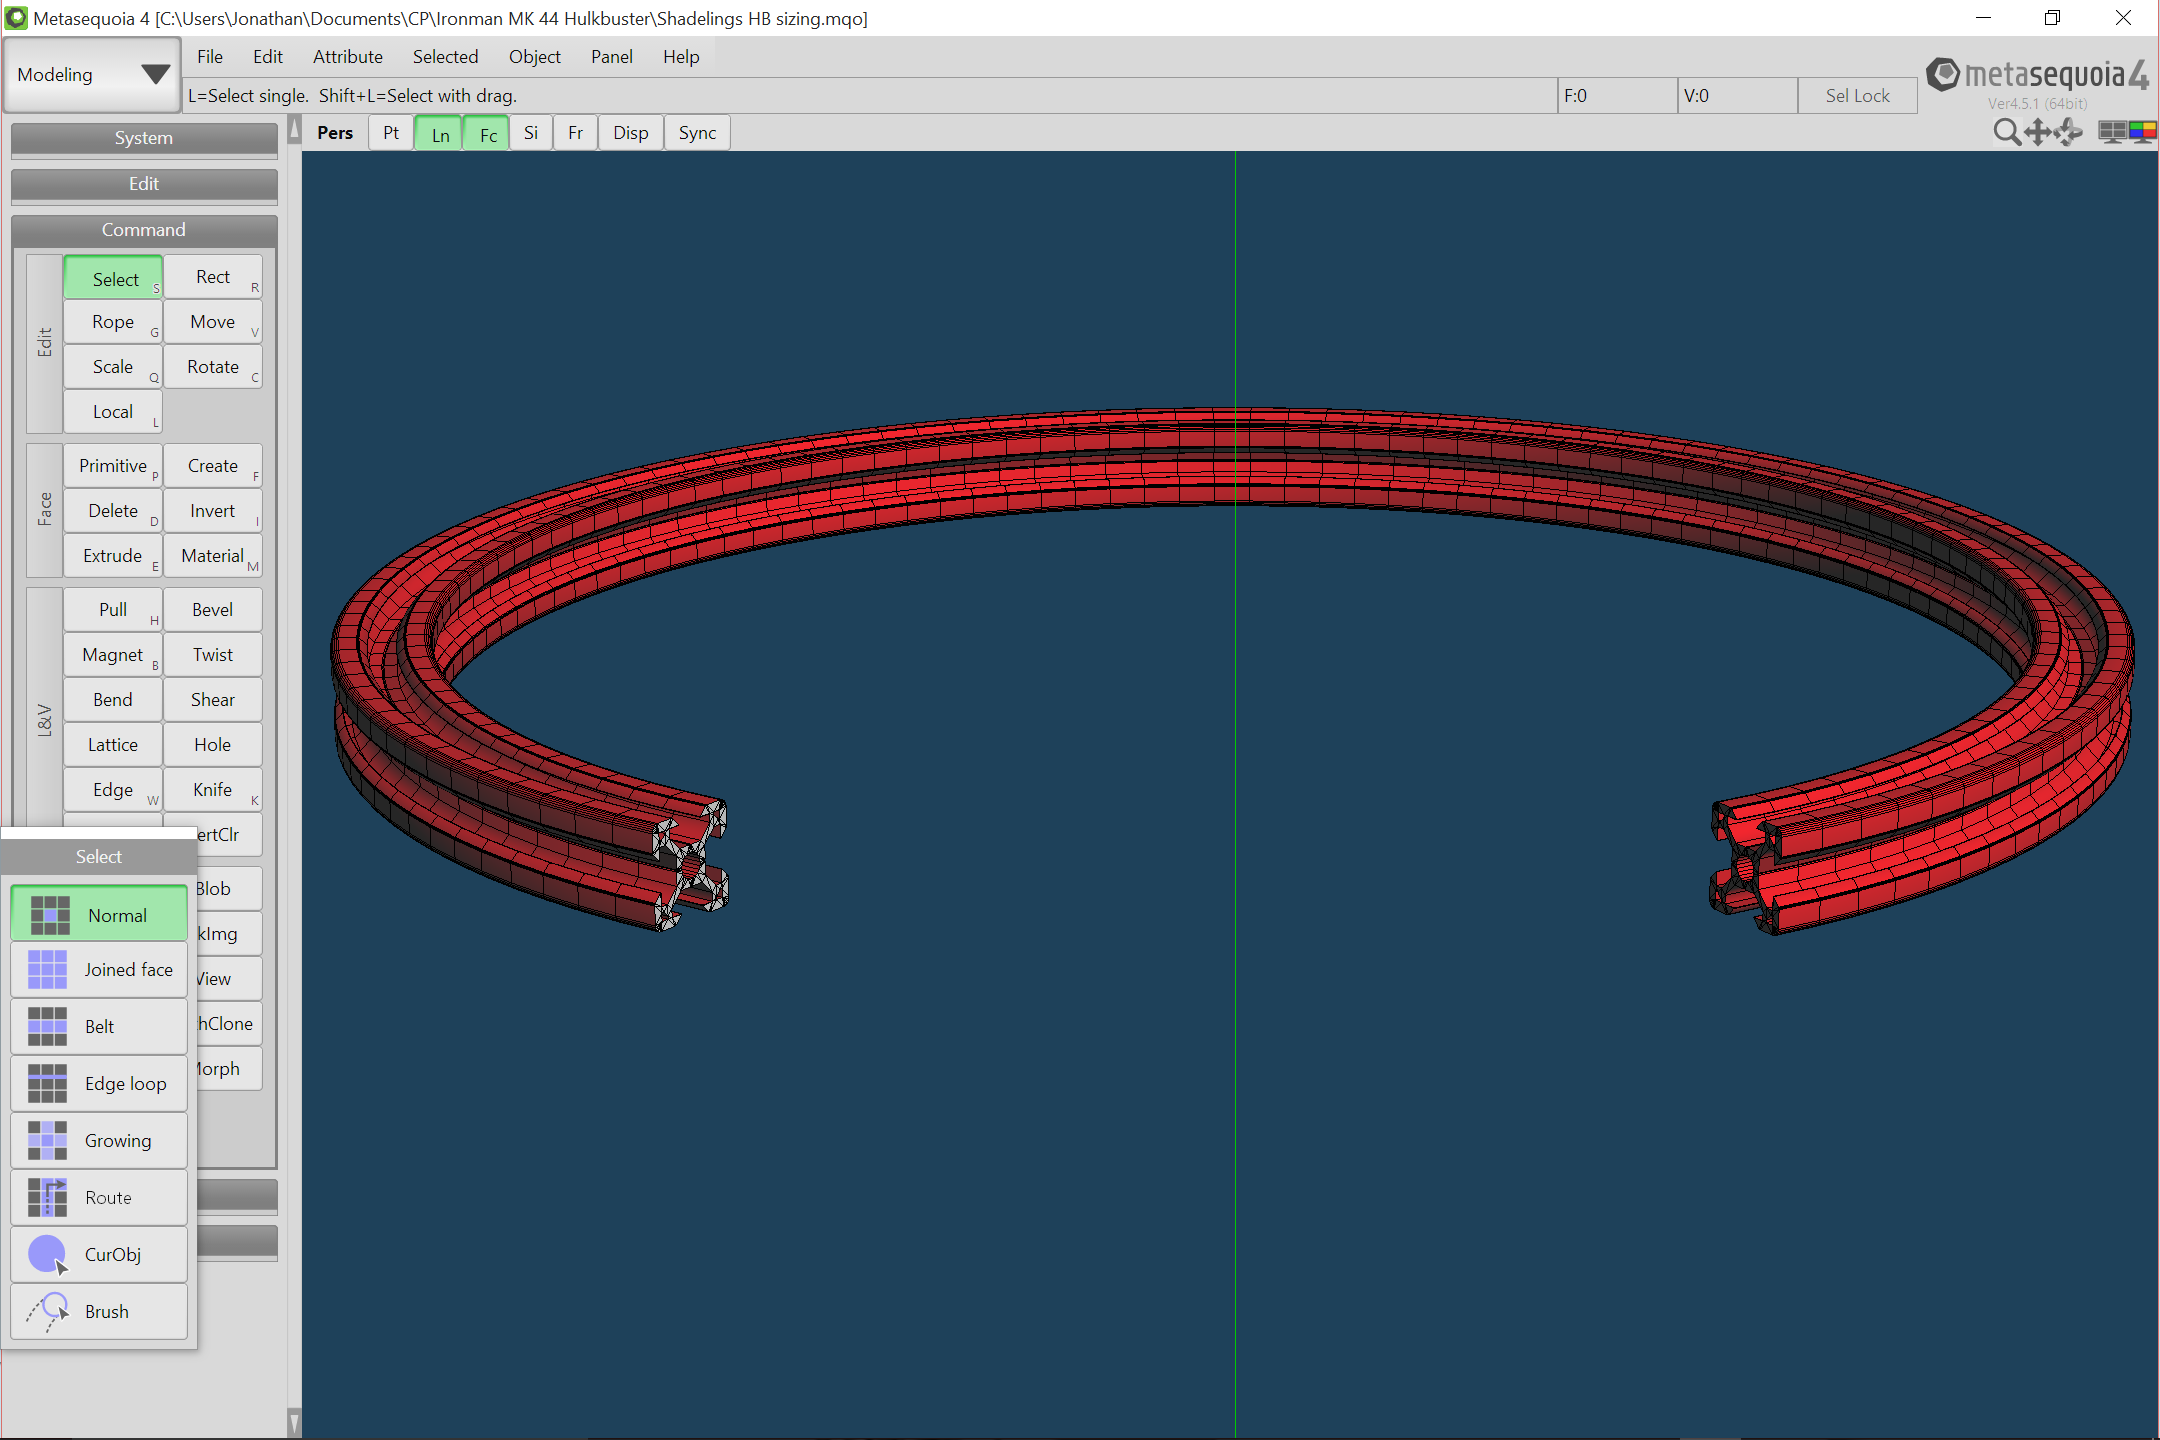Click the command panel vertical scrollbar
This screenshot has width=2160, height=1440.
click(294, 775)
